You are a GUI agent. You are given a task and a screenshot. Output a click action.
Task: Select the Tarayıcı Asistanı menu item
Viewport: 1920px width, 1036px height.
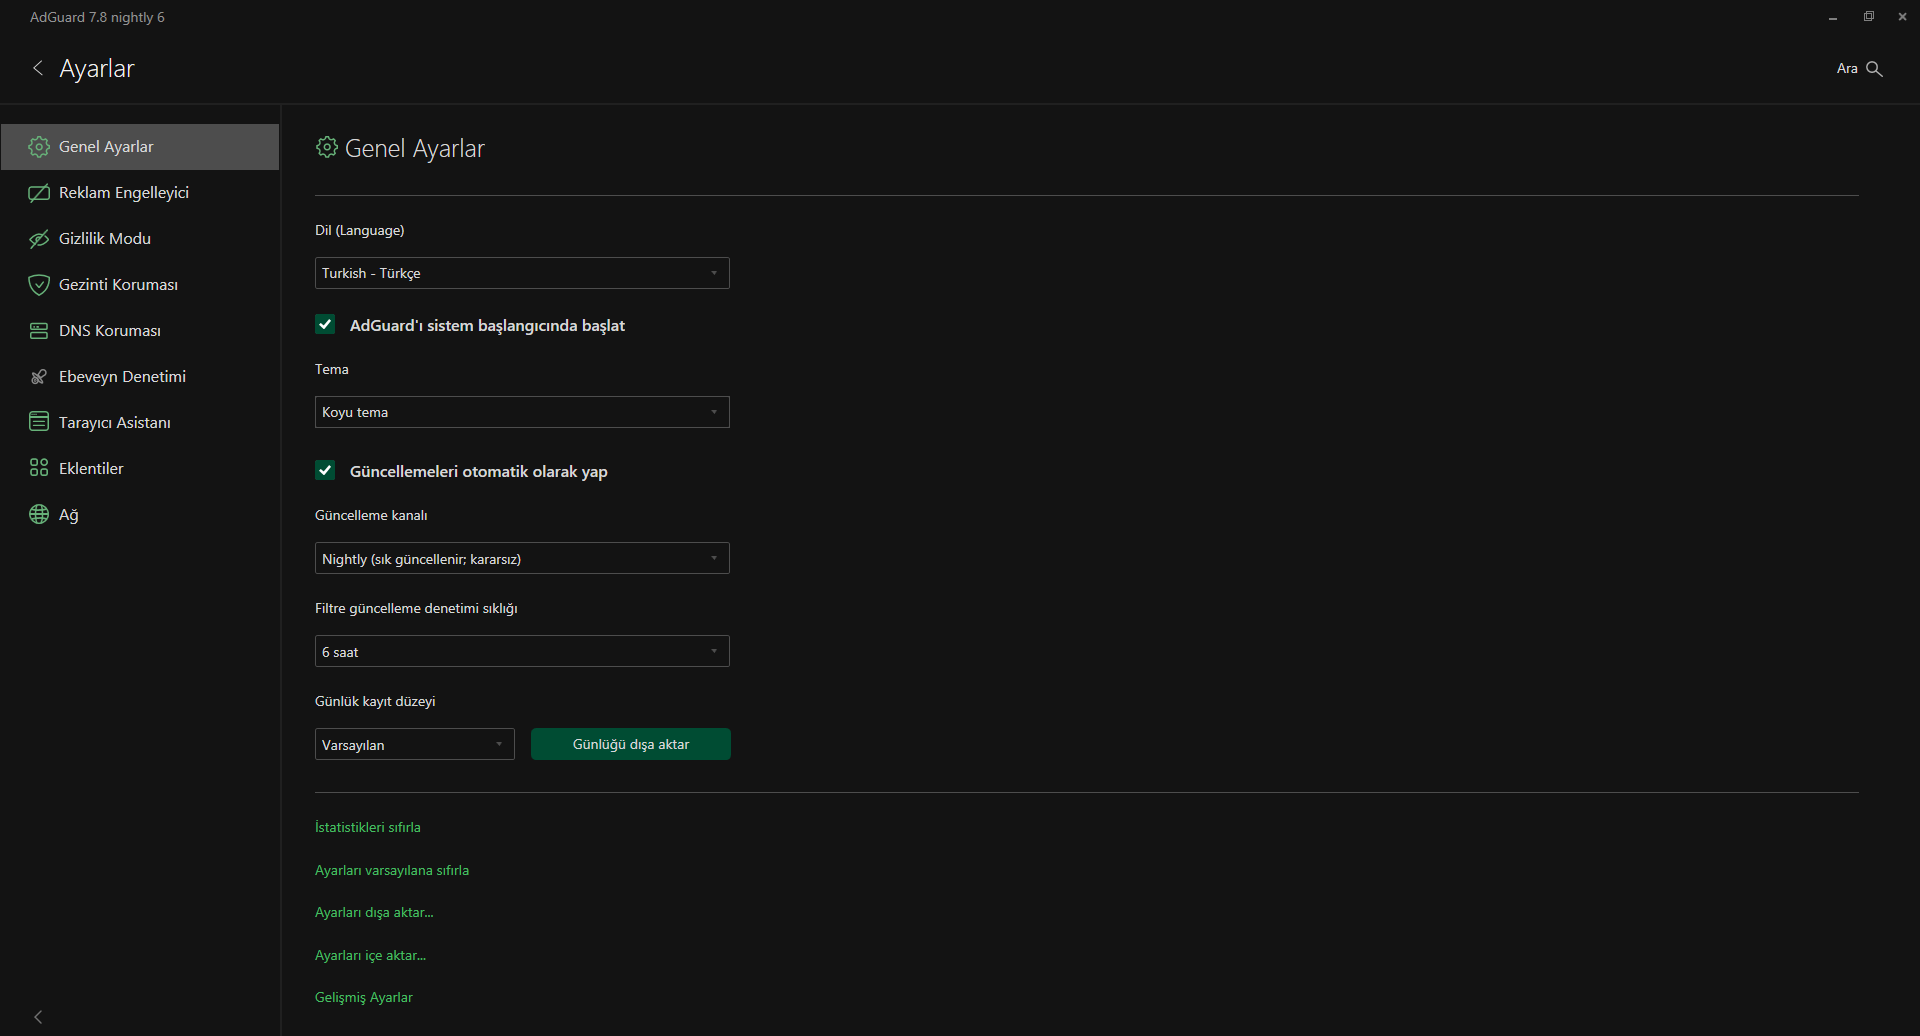140,422
